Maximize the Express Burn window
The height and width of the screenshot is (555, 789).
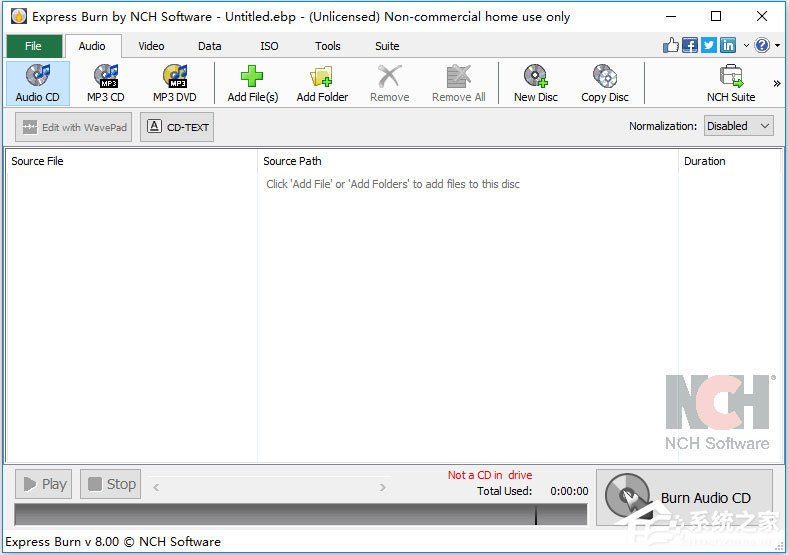point(716,17)
